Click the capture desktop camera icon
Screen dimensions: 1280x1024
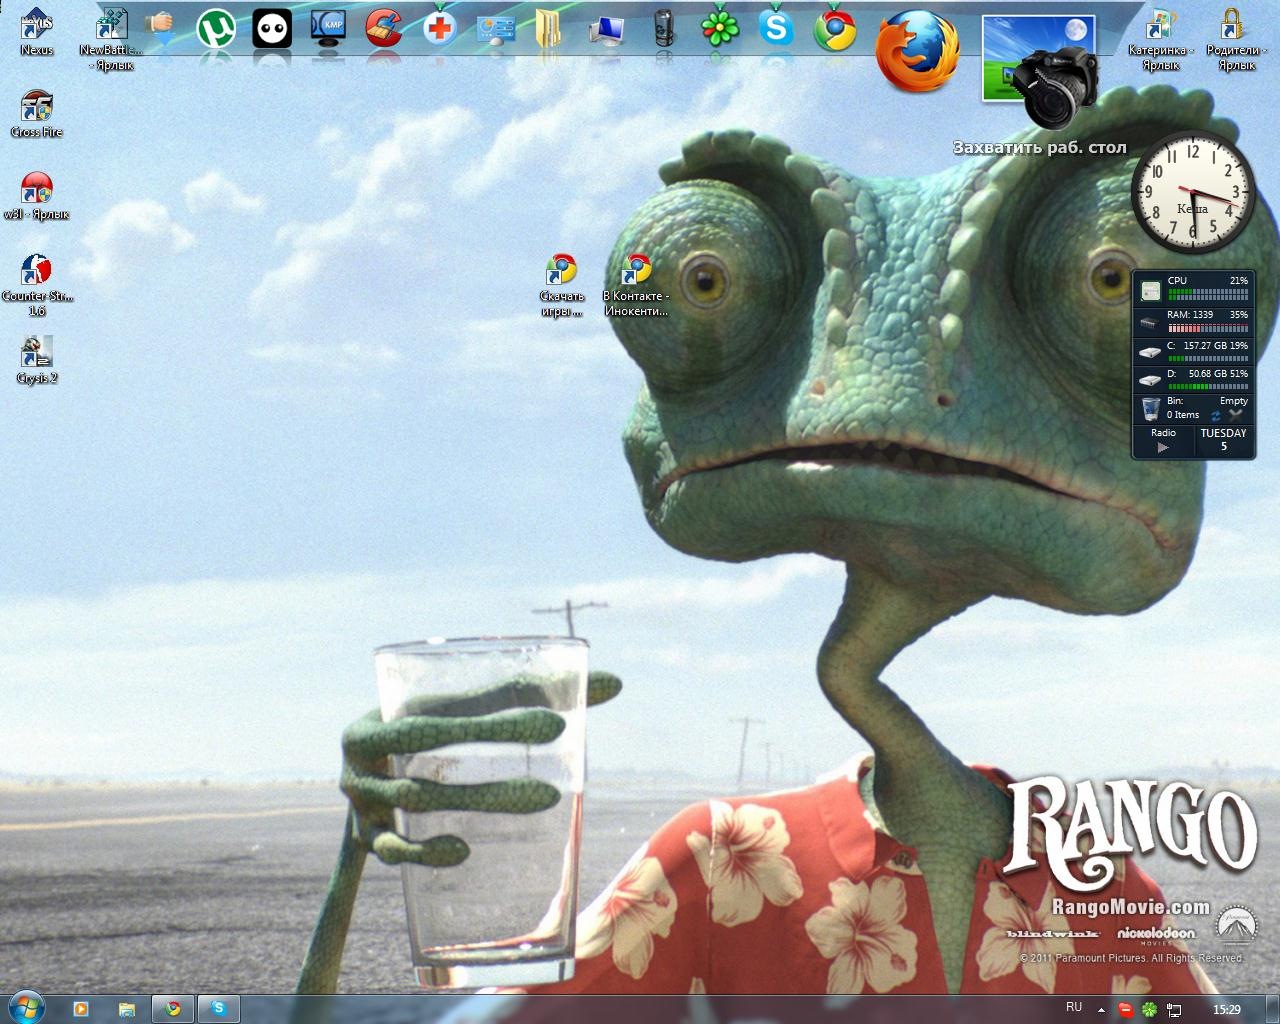(x=1056, y=88)
